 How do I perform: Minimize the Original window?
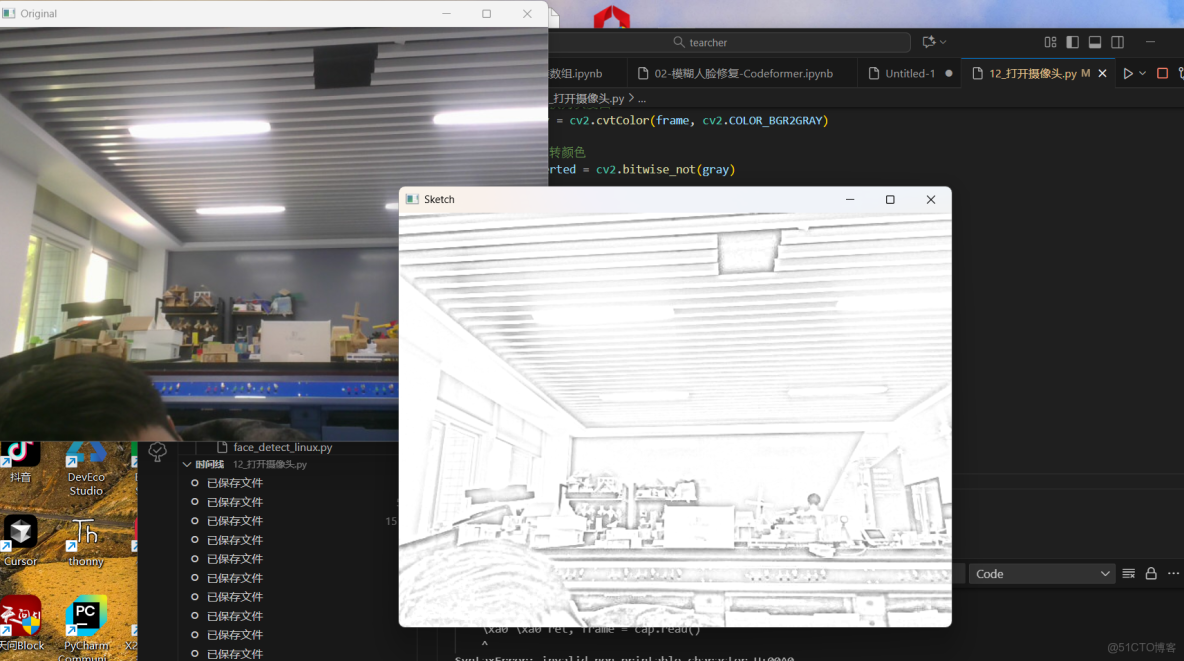pos(446,14)
